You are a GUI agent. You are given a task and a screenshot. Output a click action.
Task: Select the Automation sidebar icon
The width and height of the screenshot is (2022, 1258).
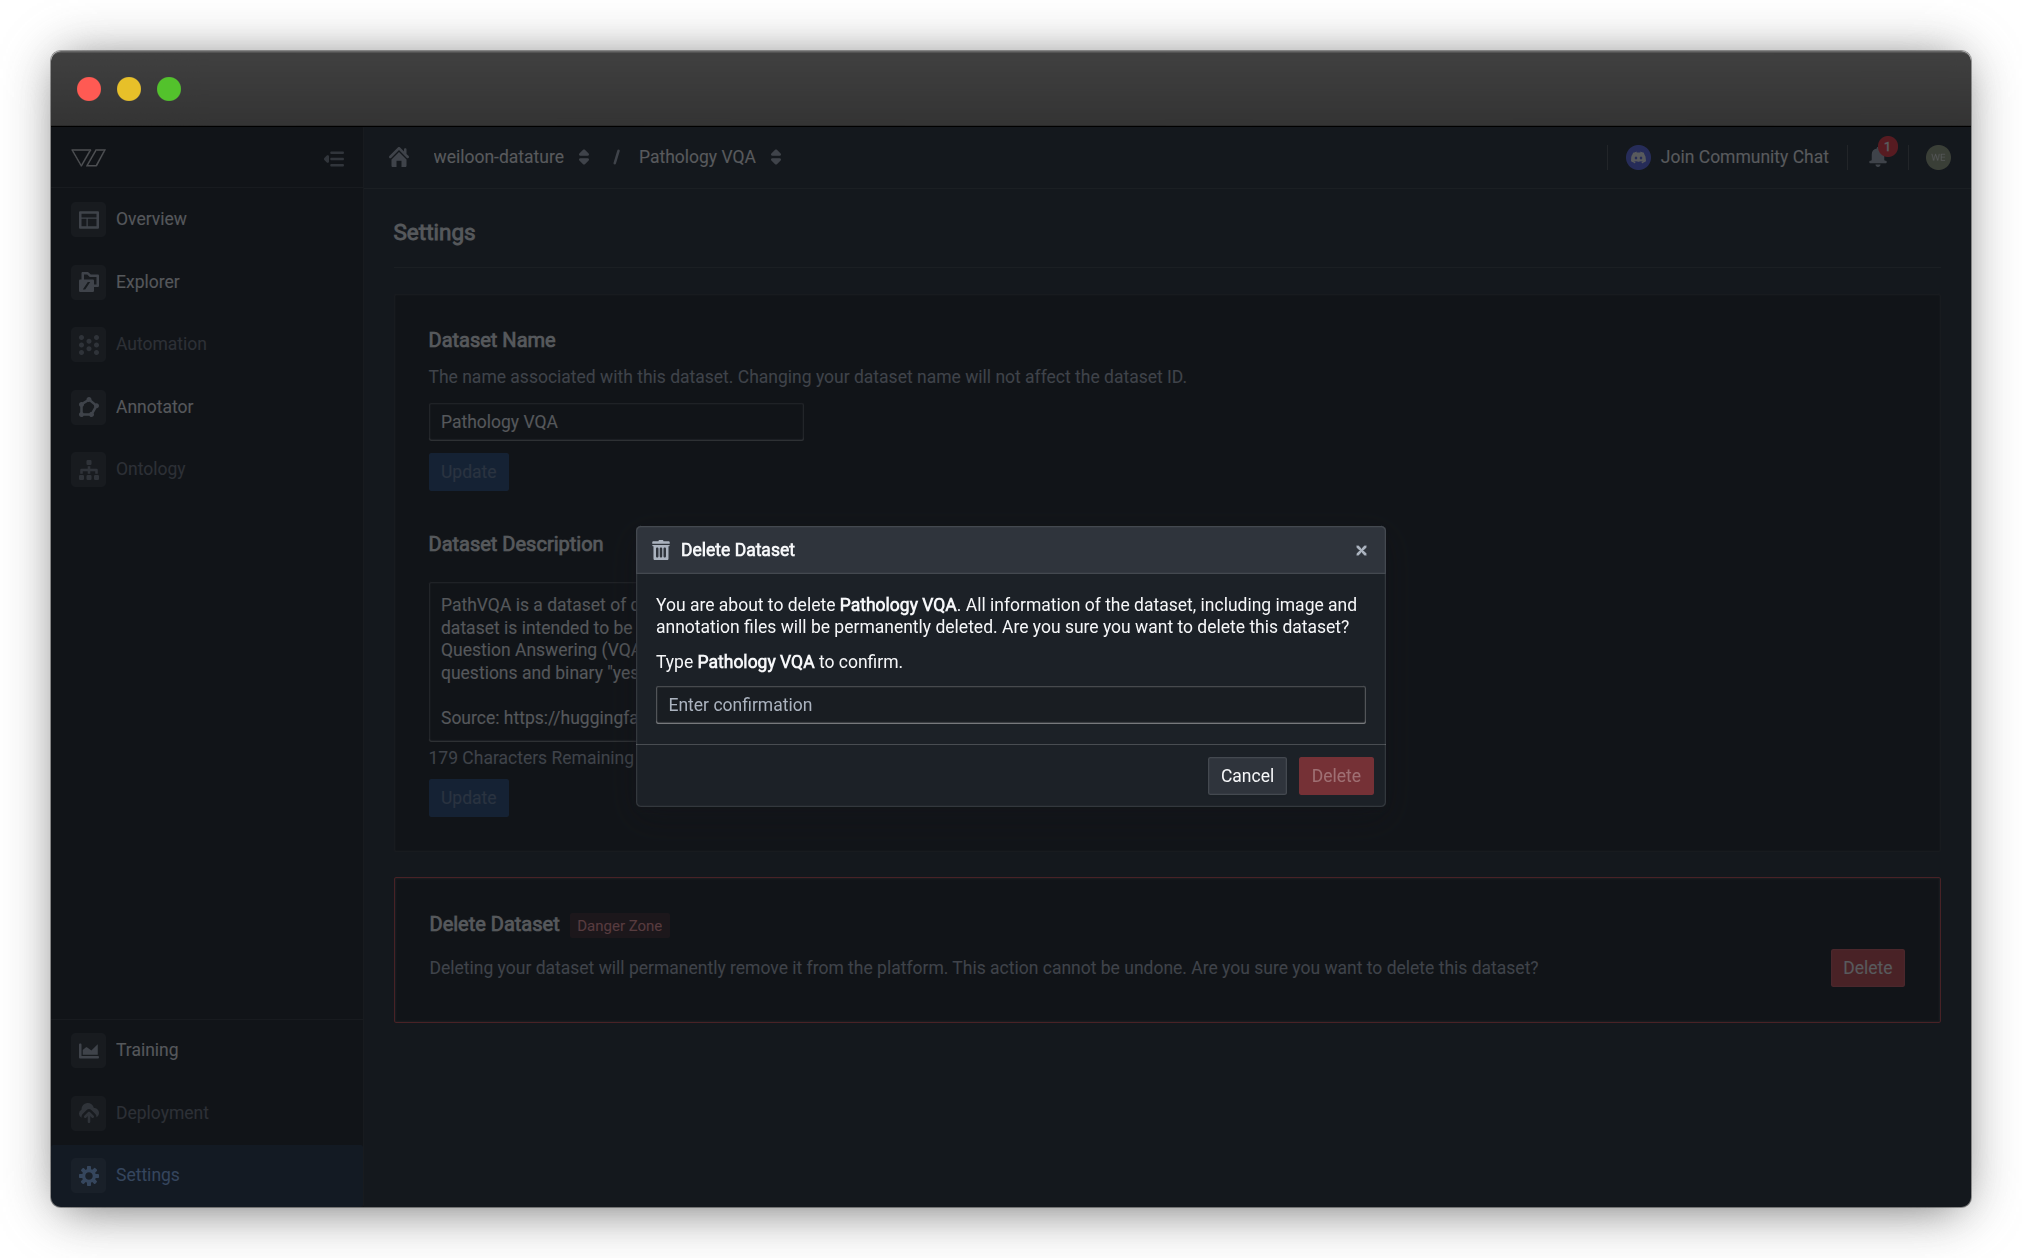tap(89, 344)
